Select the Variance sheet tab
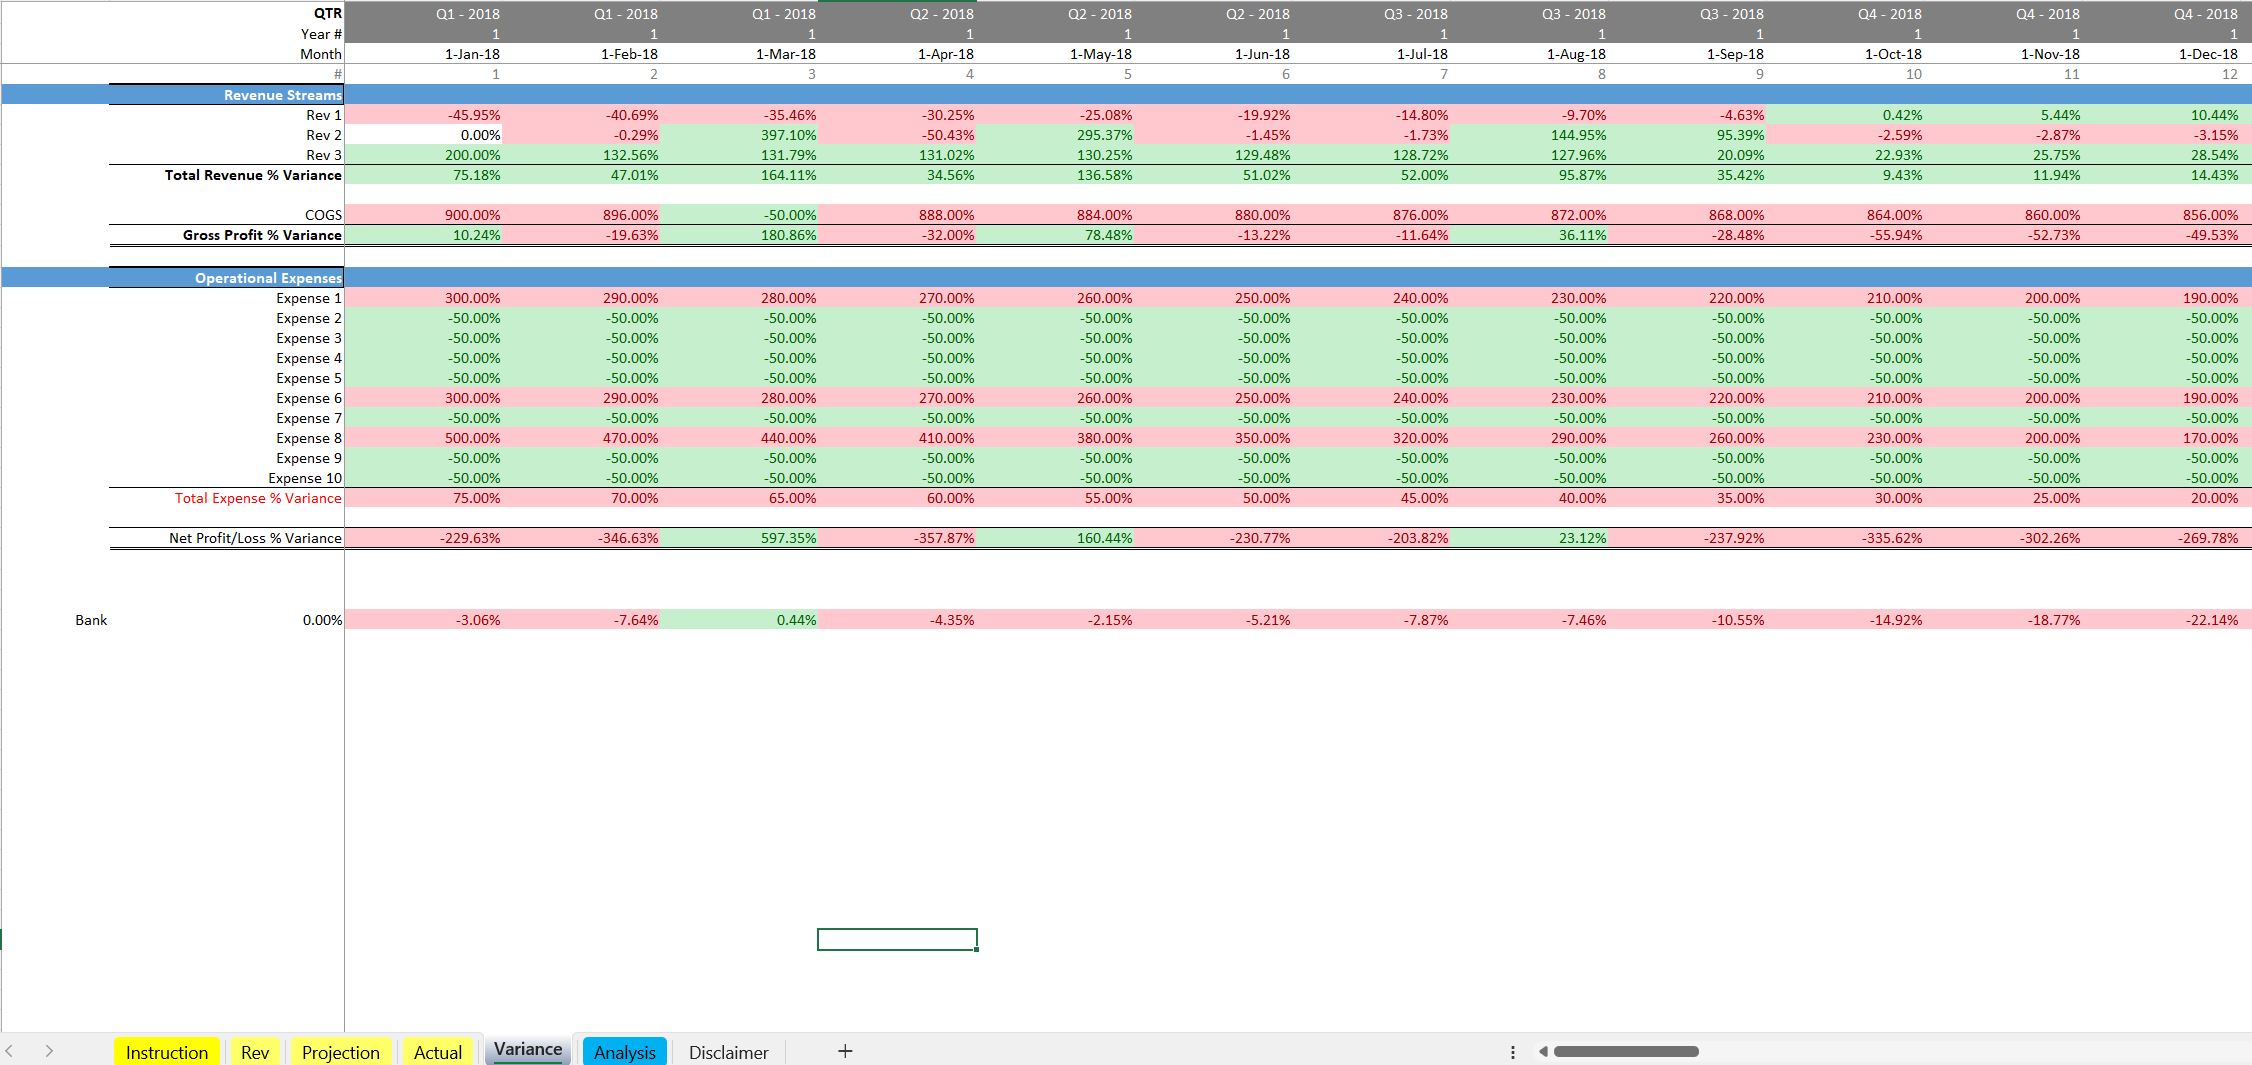Image resolution: width=2252 pixels, height=1065 pixels. [527, 1049]
